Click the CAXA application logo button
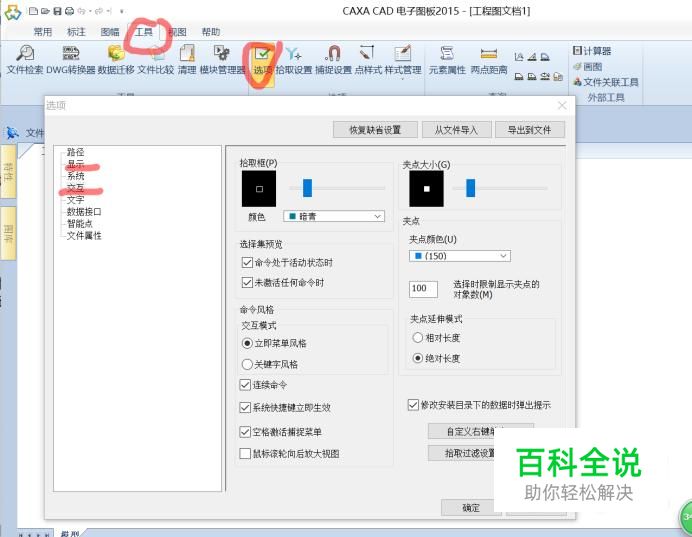Screen dimensions: 692x537 pyautogui.click(x=12, y=12)
